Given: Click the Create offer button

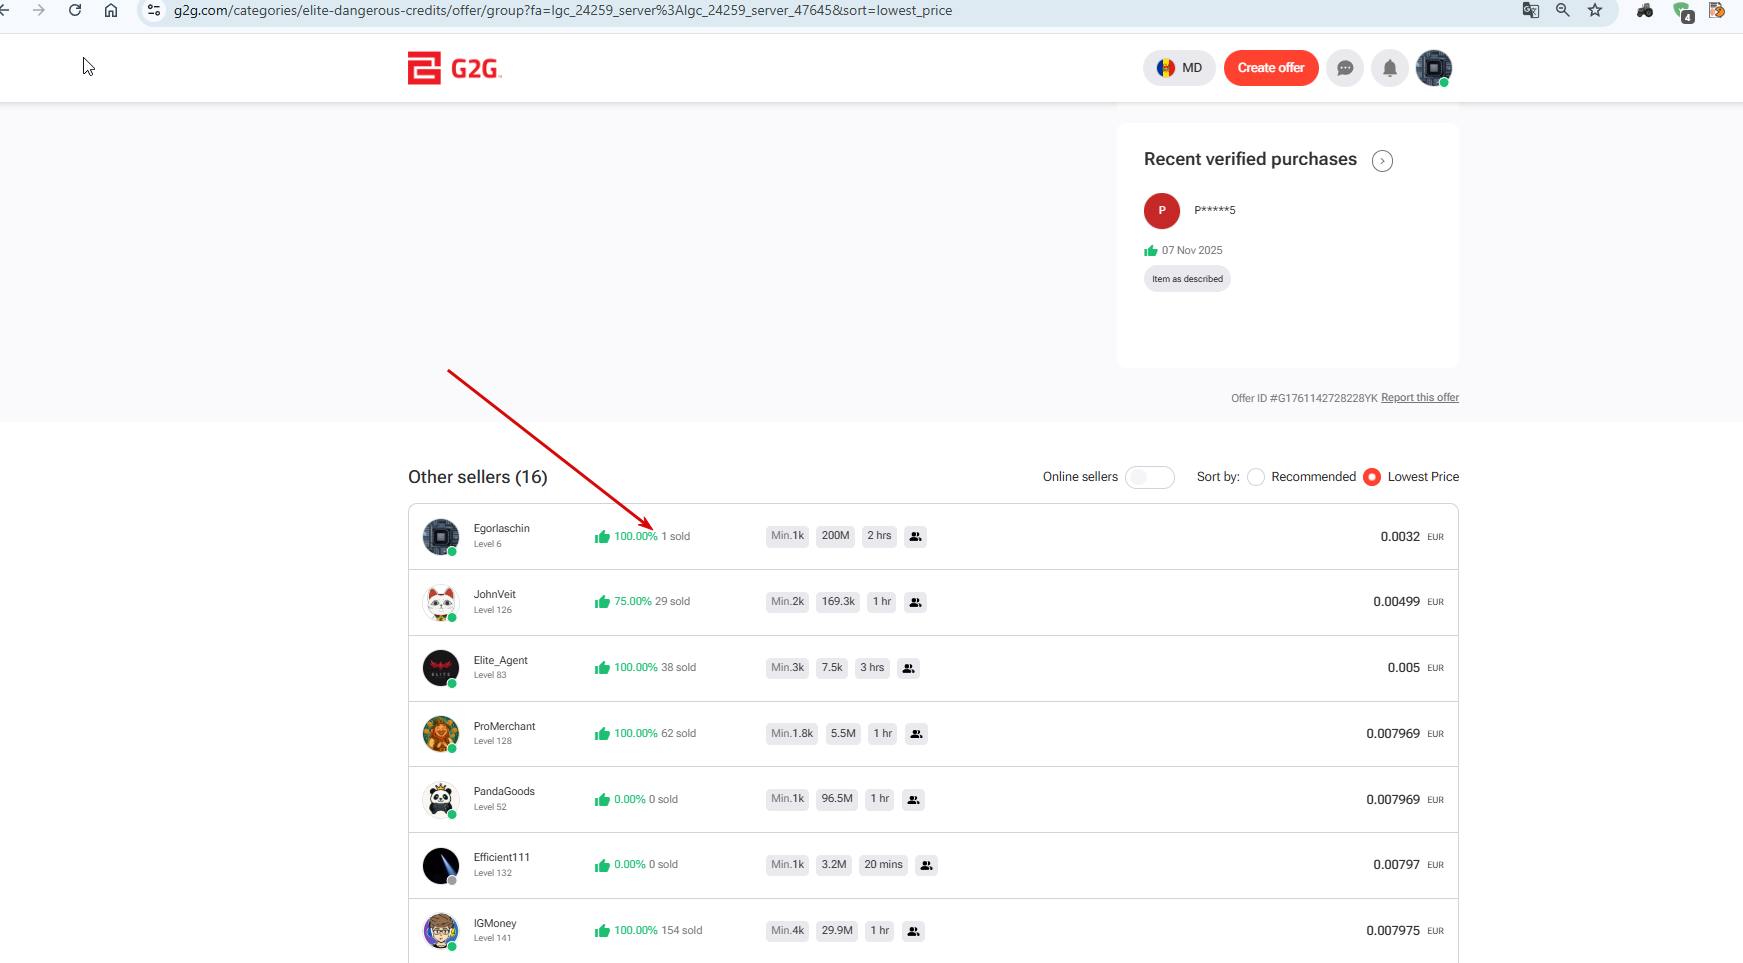Looking at the screenshot, I should [x=1271, y=68].
